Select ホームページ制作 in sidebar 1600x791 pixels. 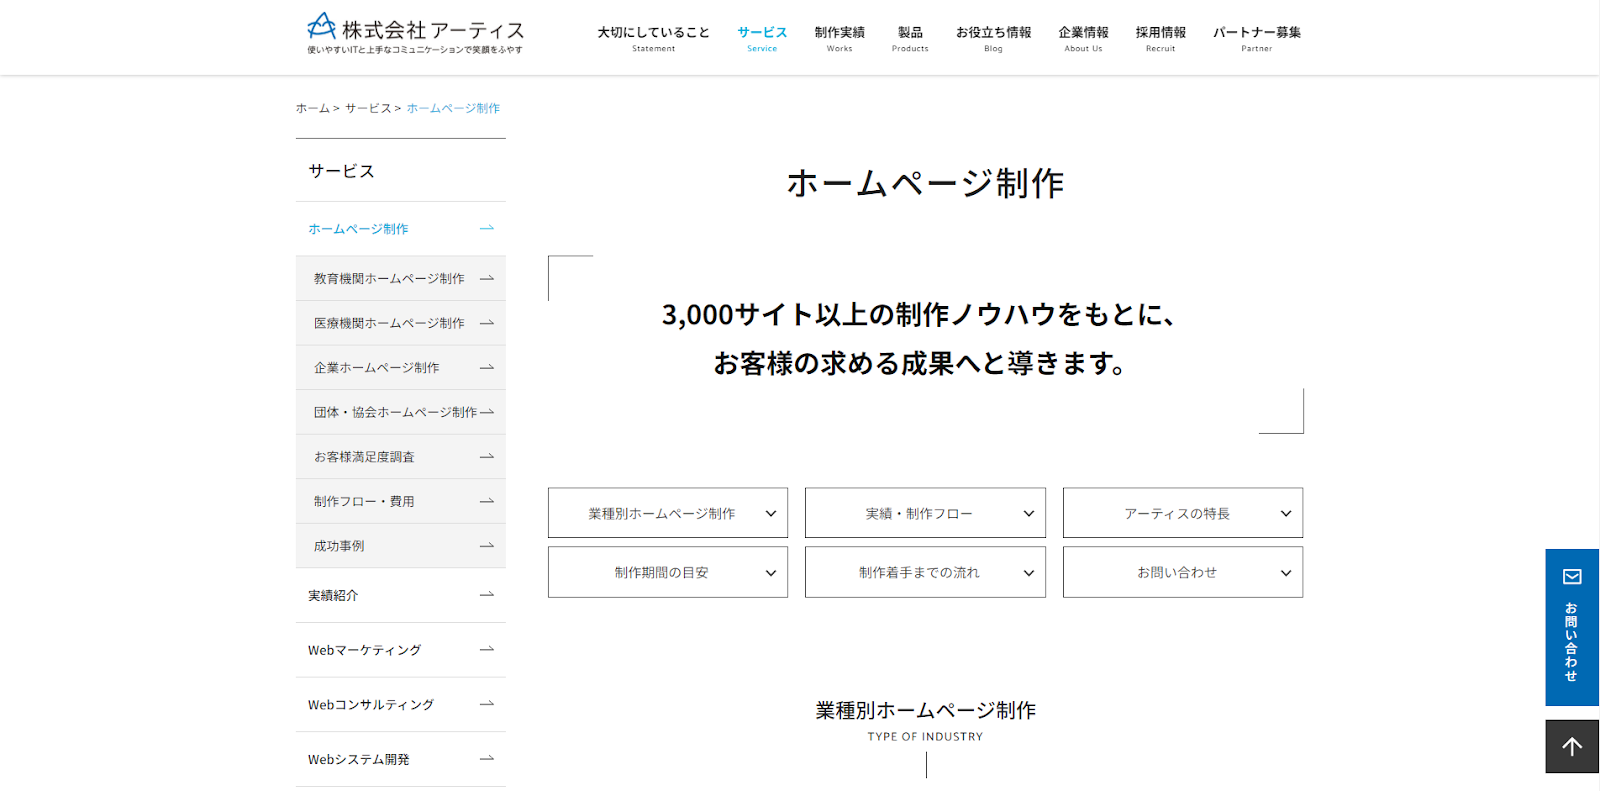pos(401,229)
